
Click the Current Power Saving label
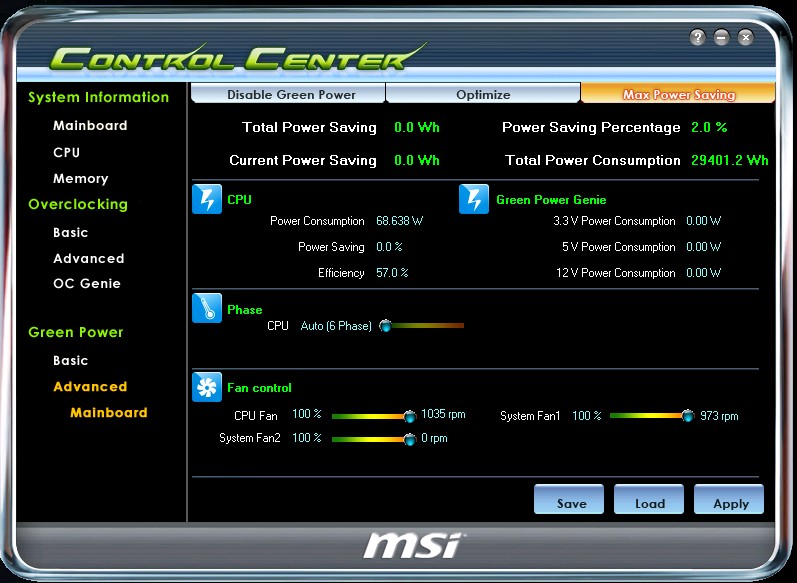[x=303, y=160]
